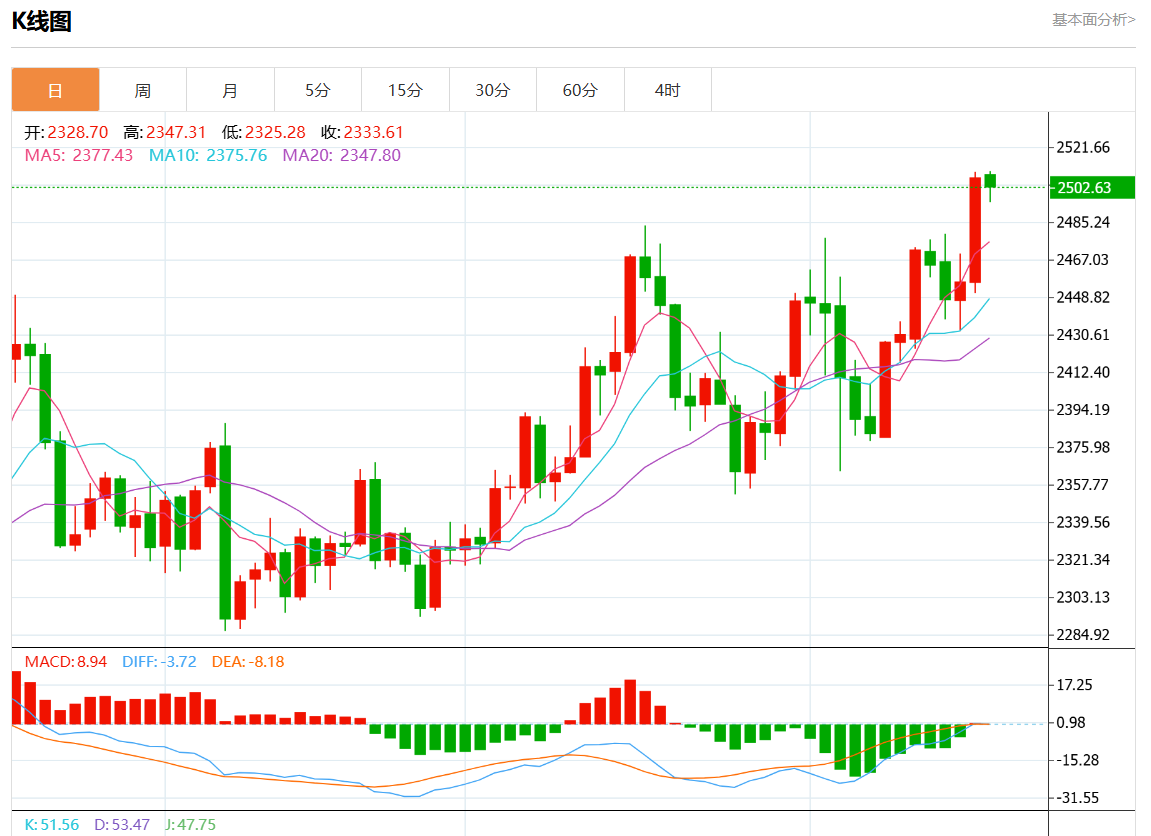Click the 2375.98 price axis label
Viewport: 1151px width, 836px height.
point(1083,447)
